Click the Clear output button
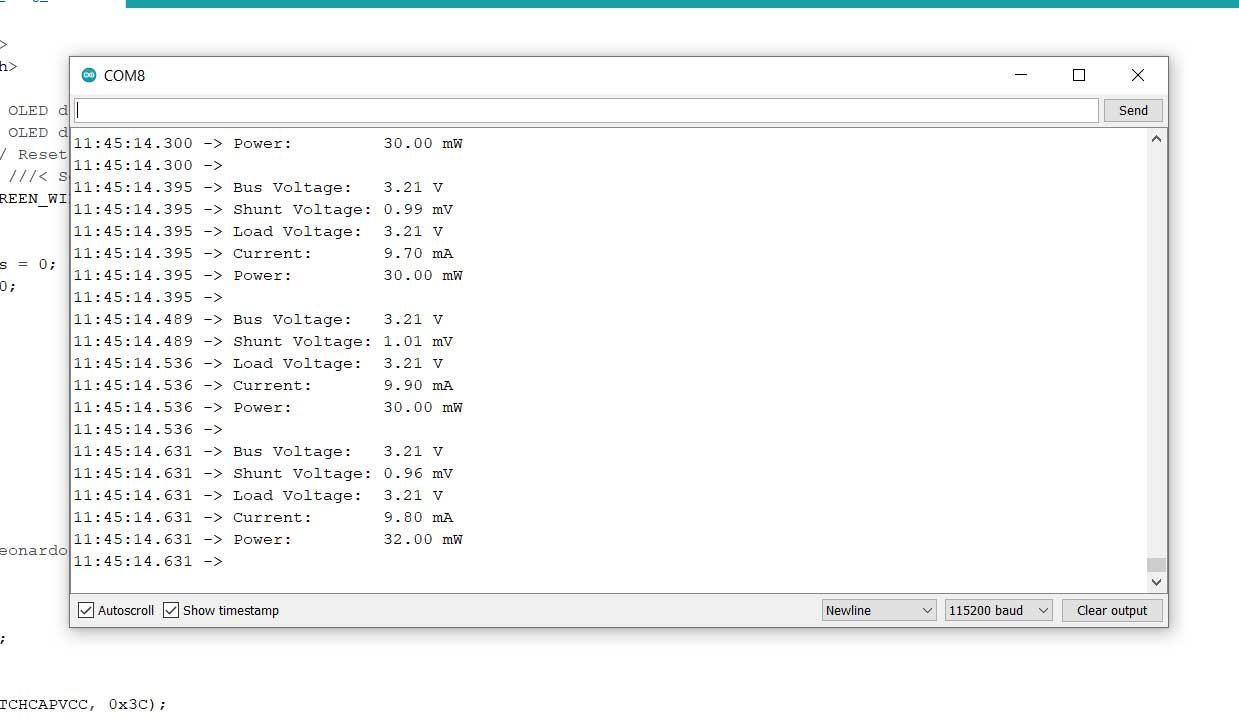Viewport: 1239px width, 728px height. pyautogui.click(x=1111, y=610)
